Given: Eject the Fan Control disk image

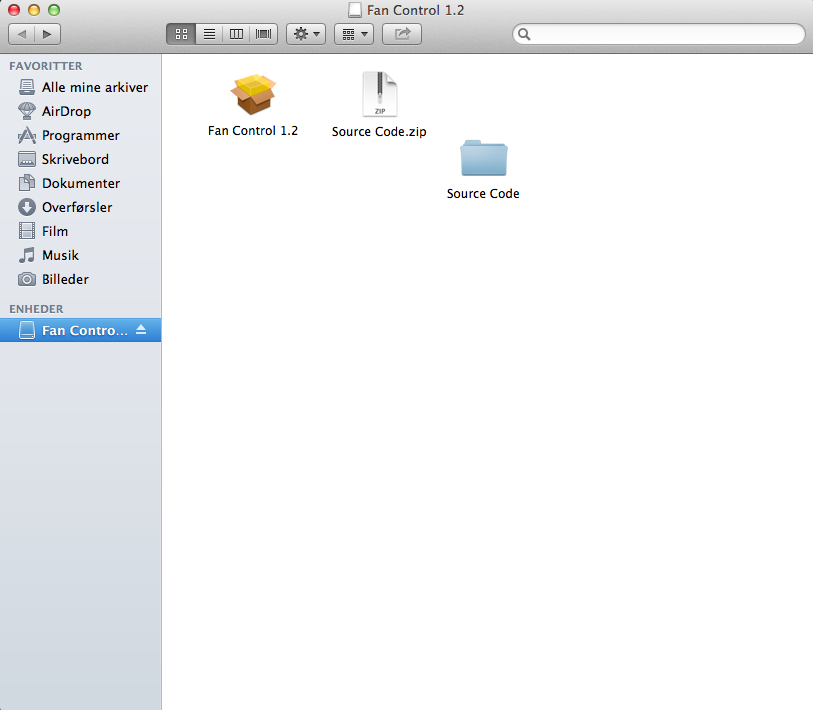Looking at the screenshot, I should [142, 329].
